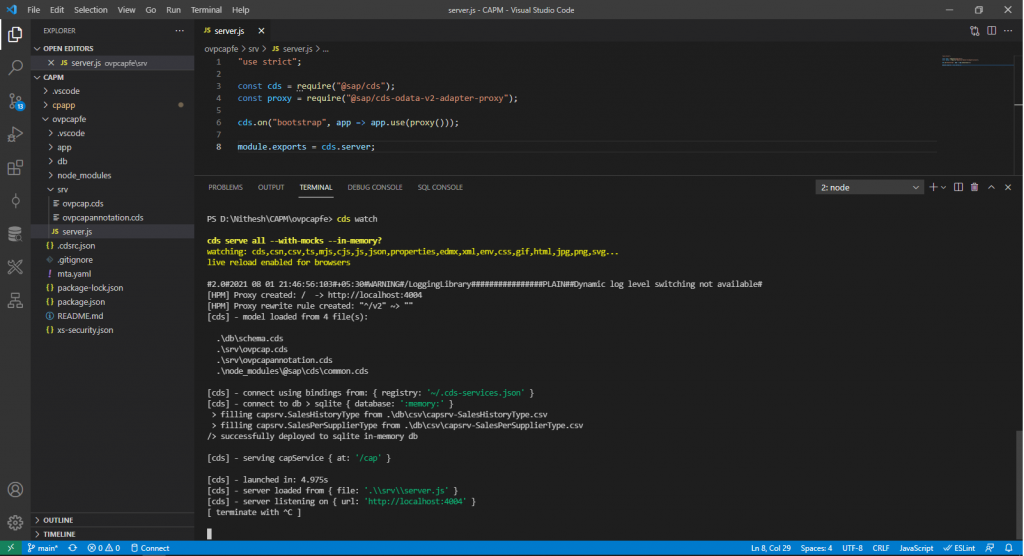Click Spaces: 4 indentation setting
The height and width of the screenshot is (556, 1024).
tap(816, 548)
